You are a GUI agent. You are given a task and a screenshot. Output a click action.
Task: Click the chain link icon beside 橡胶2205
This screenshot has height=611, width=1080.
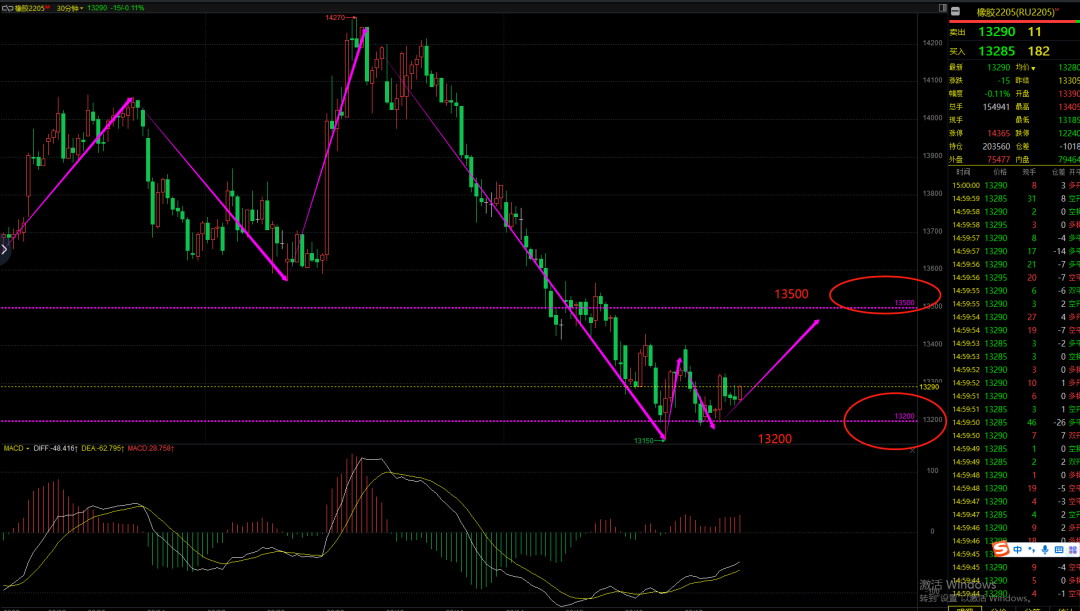pos(8,8)
